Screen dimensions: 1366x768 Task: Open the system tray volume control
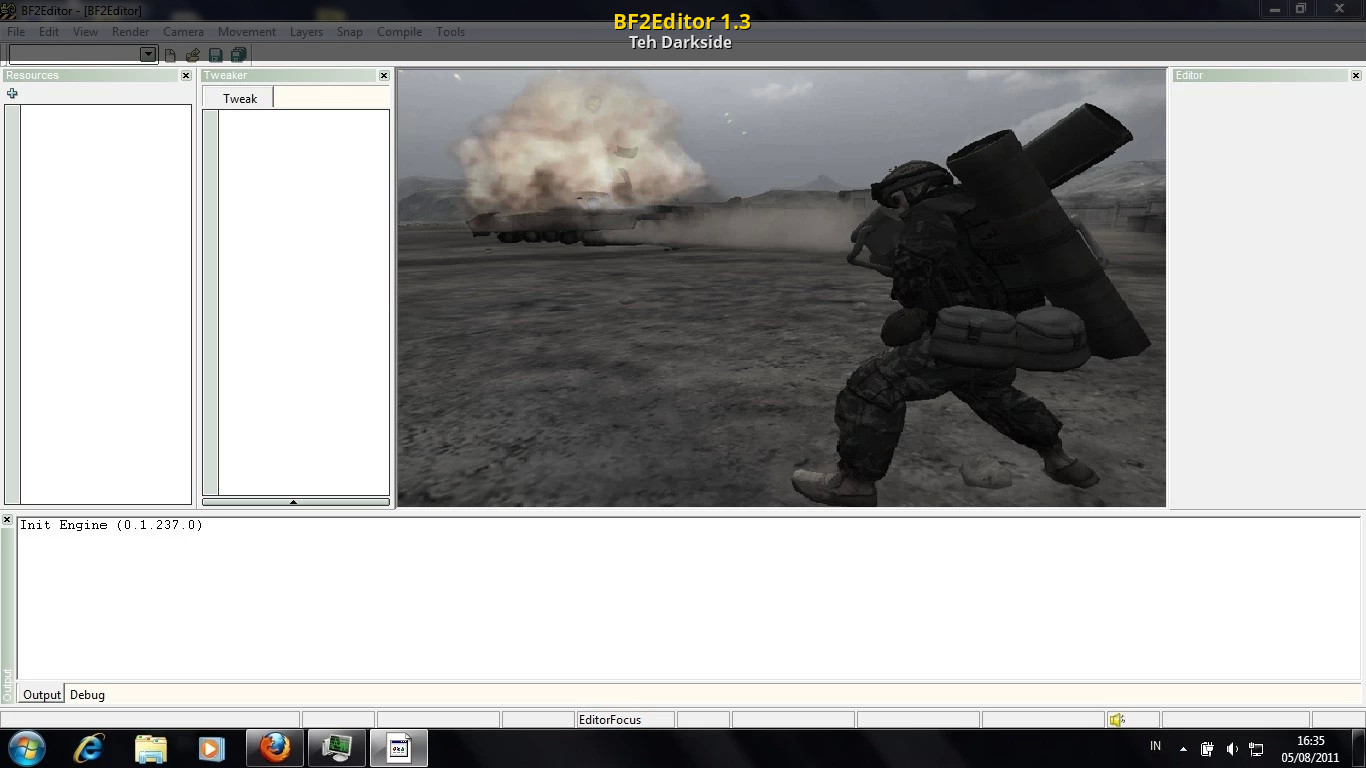1232,749
